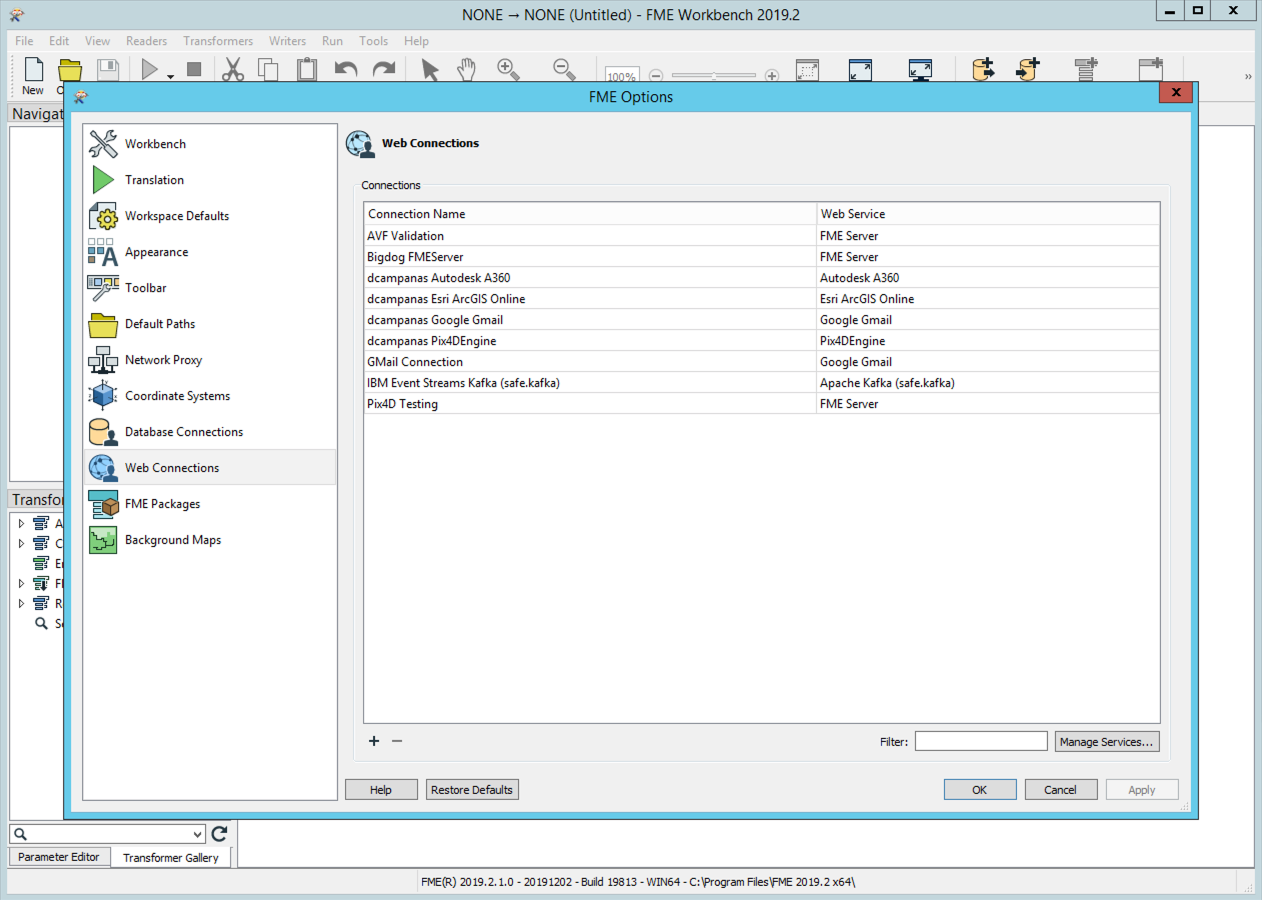Open the Background Maps category
This screenshot has height=900, width=1262.
pyautogui.click(x=210, y=540)
